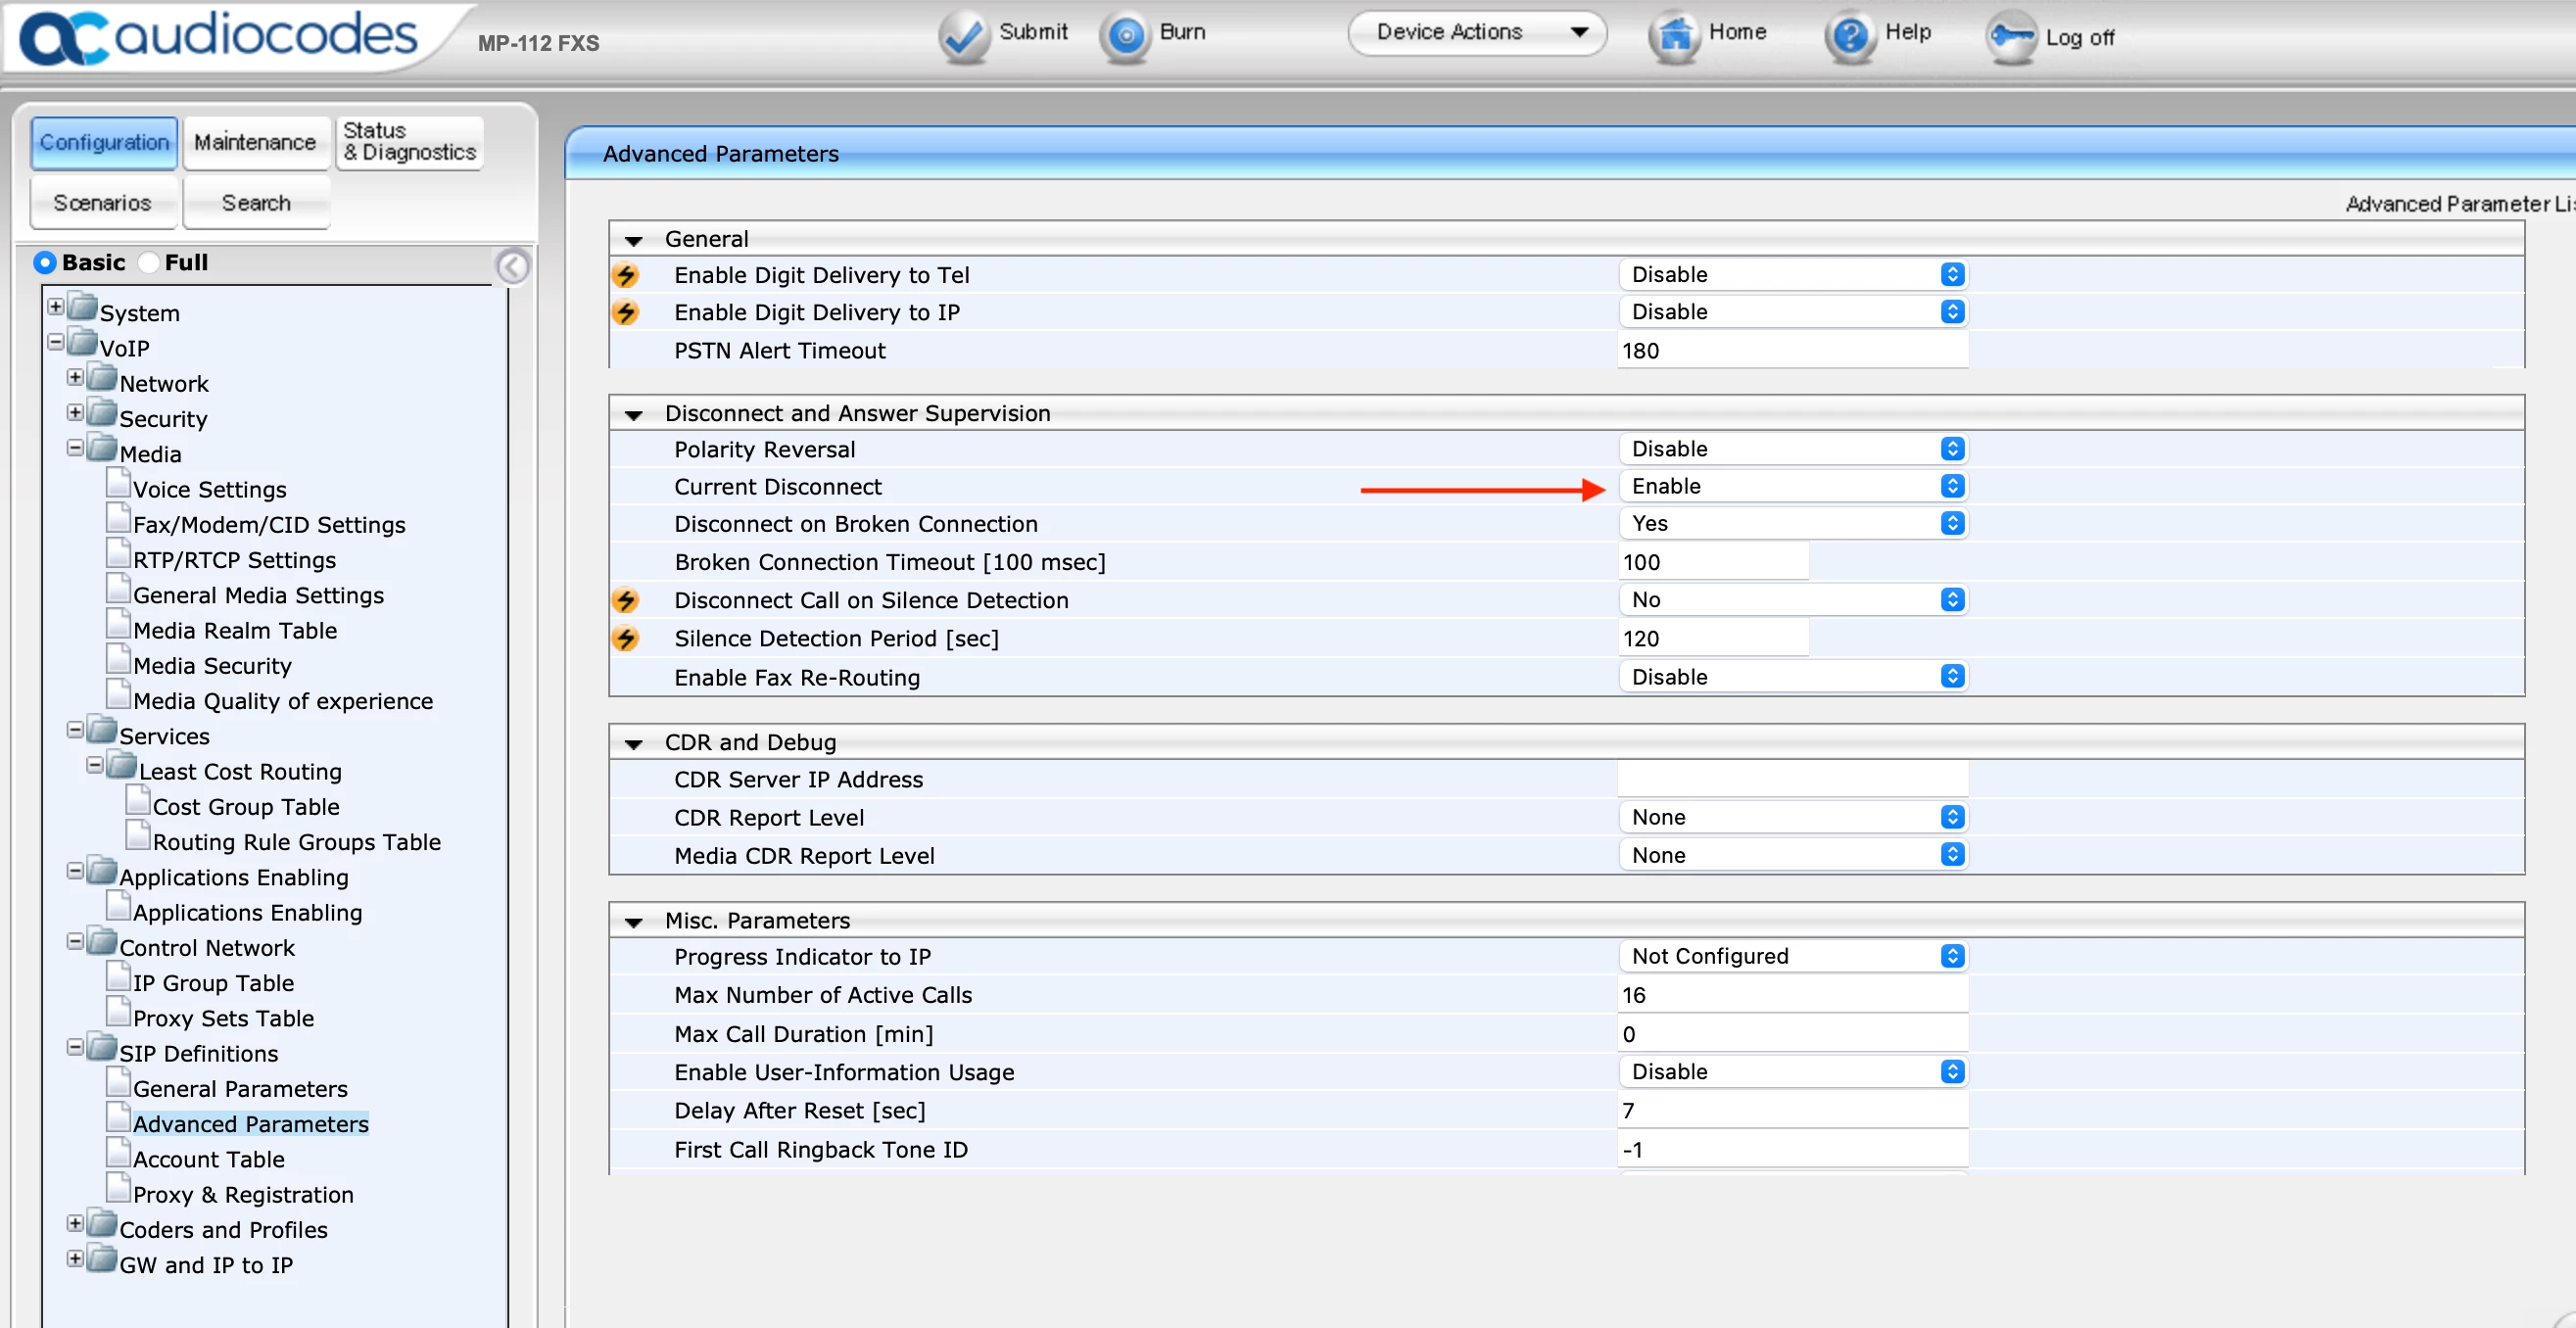Open the Status & Diagnostics tab
This screenshot has width=2576, height=1328.
click(409, 142)
